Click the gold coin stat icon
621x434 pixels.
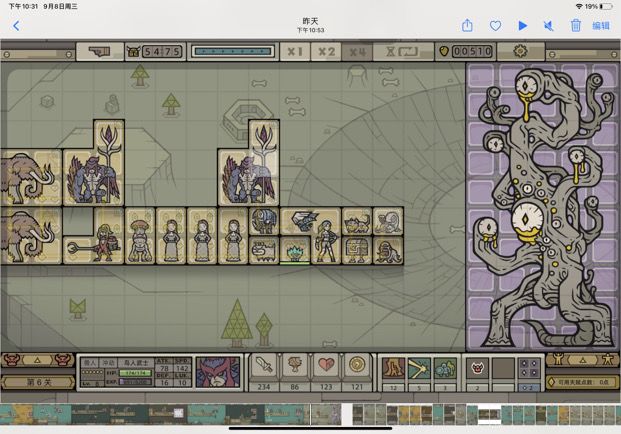click(356, 365)
